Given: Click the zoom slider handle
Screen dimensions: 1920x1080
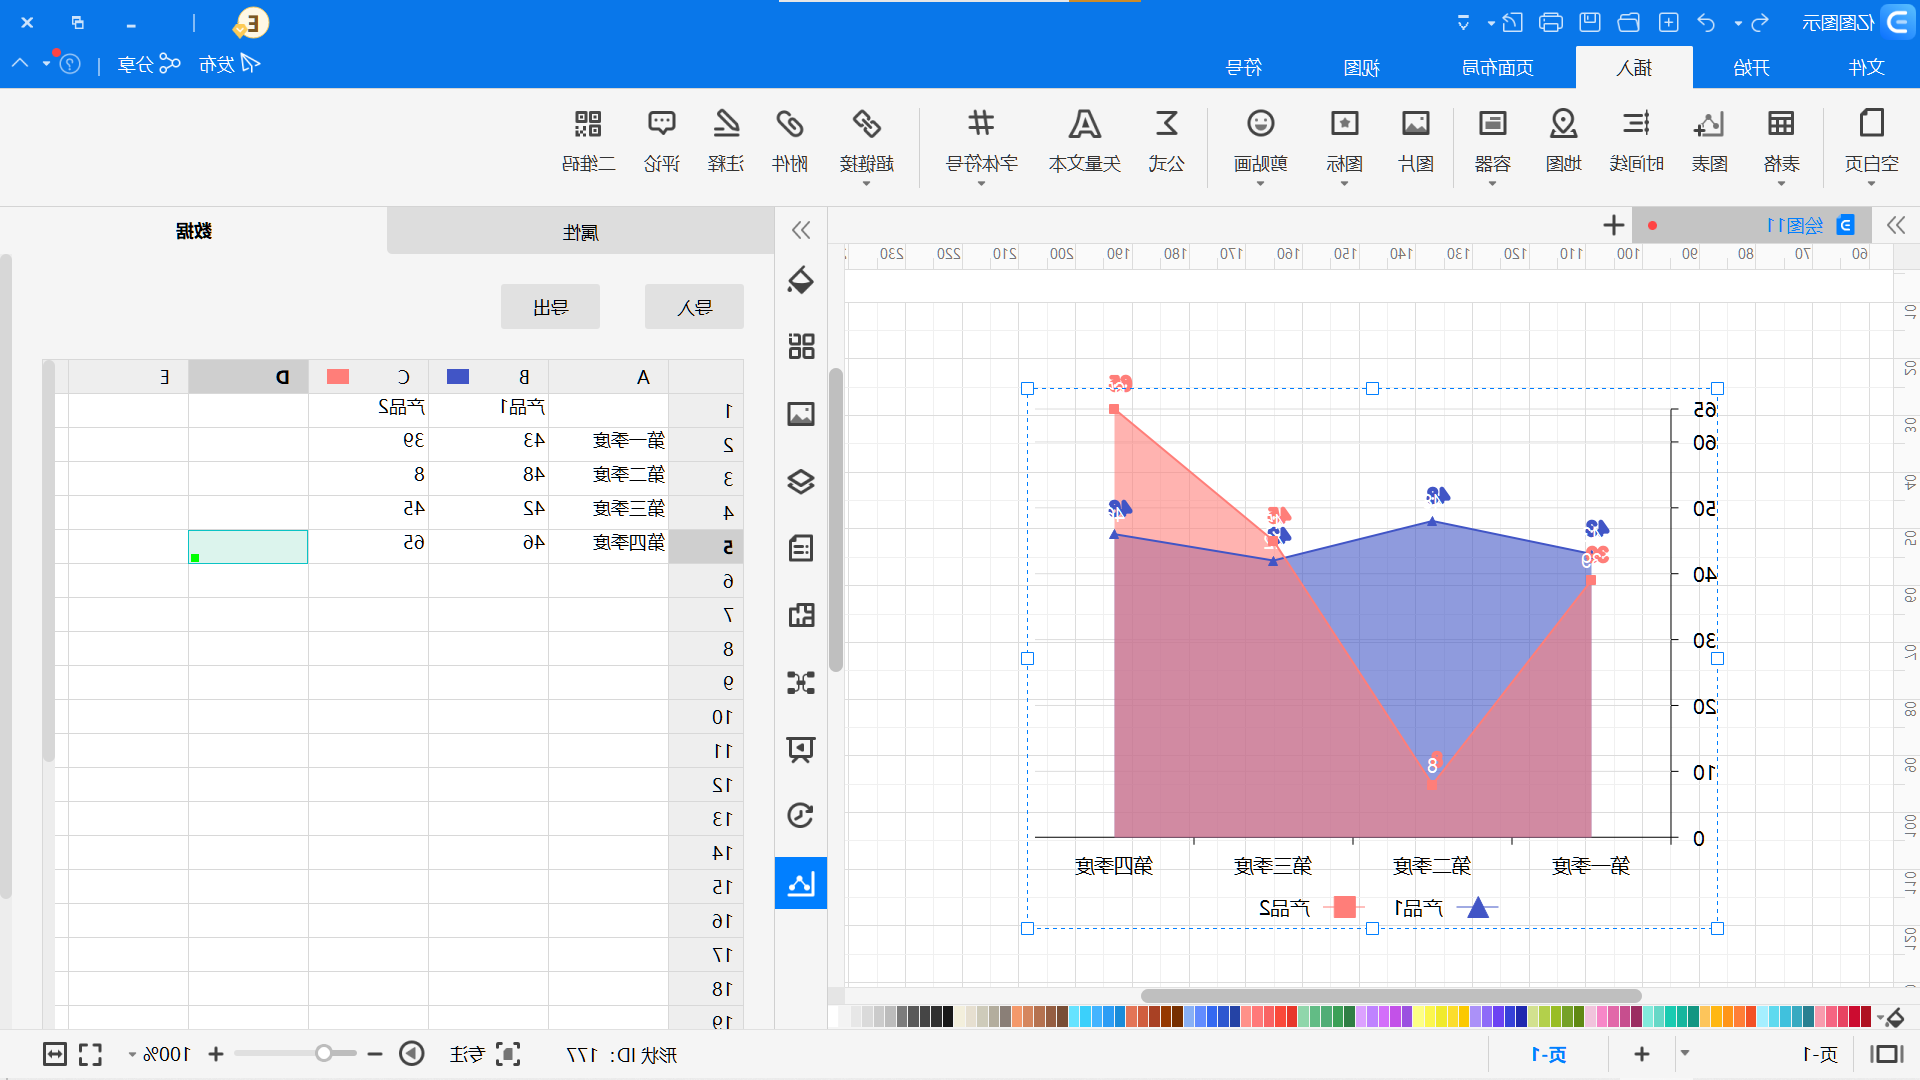Looking at the screenshot, I should (323, 1053).
